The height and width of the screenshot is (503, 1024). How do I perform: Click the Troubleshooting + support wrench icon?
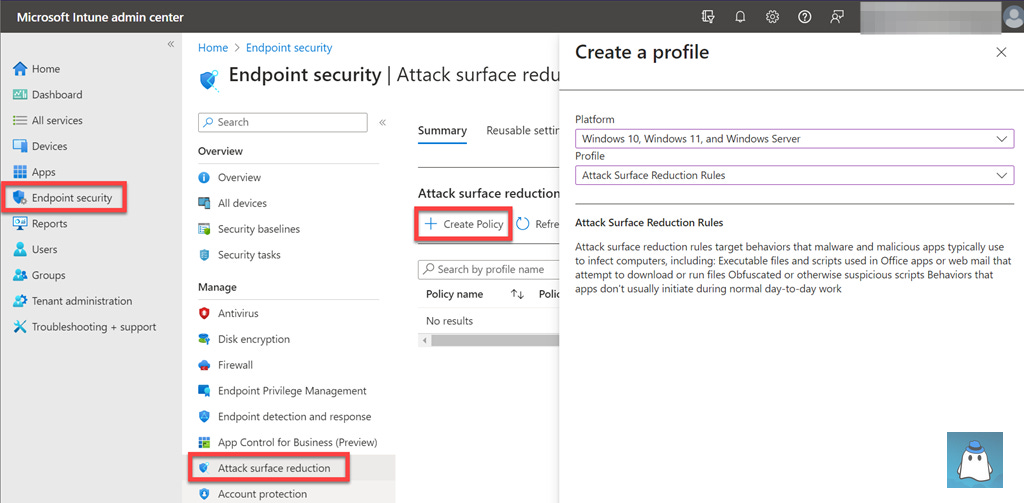pos(20,327)
